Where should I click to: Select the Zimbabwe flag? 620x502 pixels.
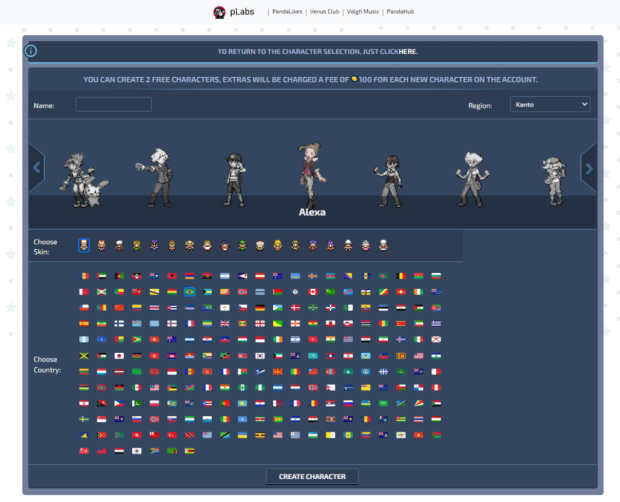coord(189,451)
